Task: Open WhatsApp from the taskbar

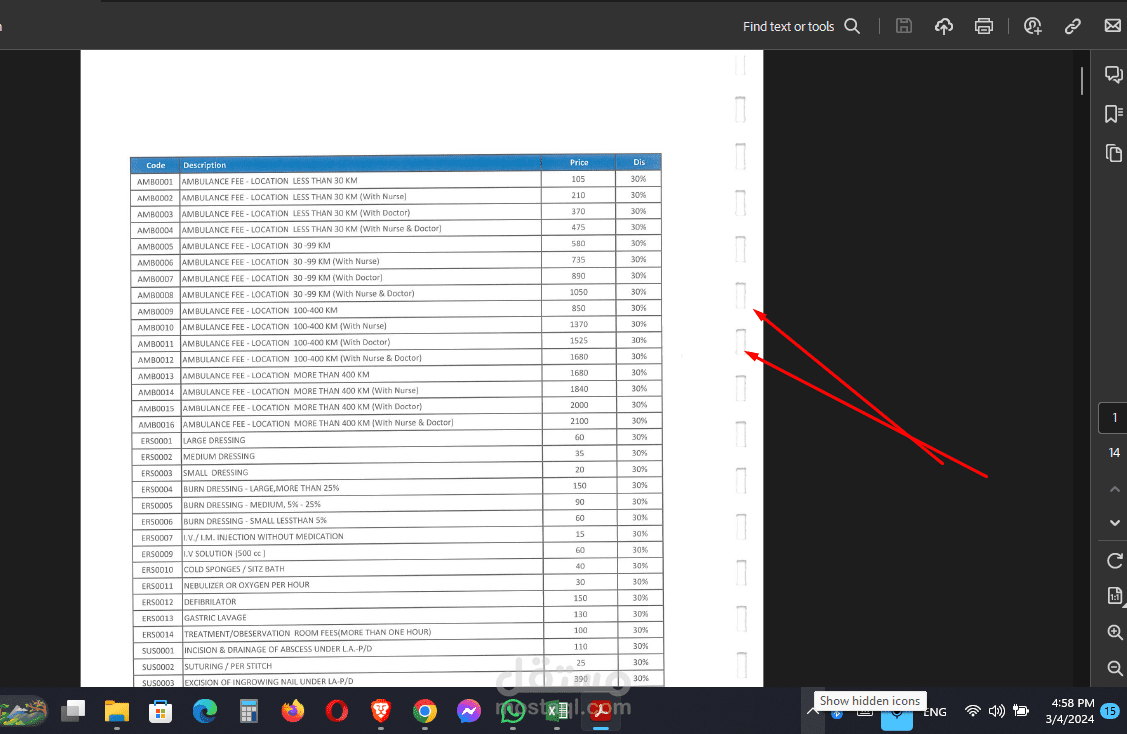Action: 512,711
